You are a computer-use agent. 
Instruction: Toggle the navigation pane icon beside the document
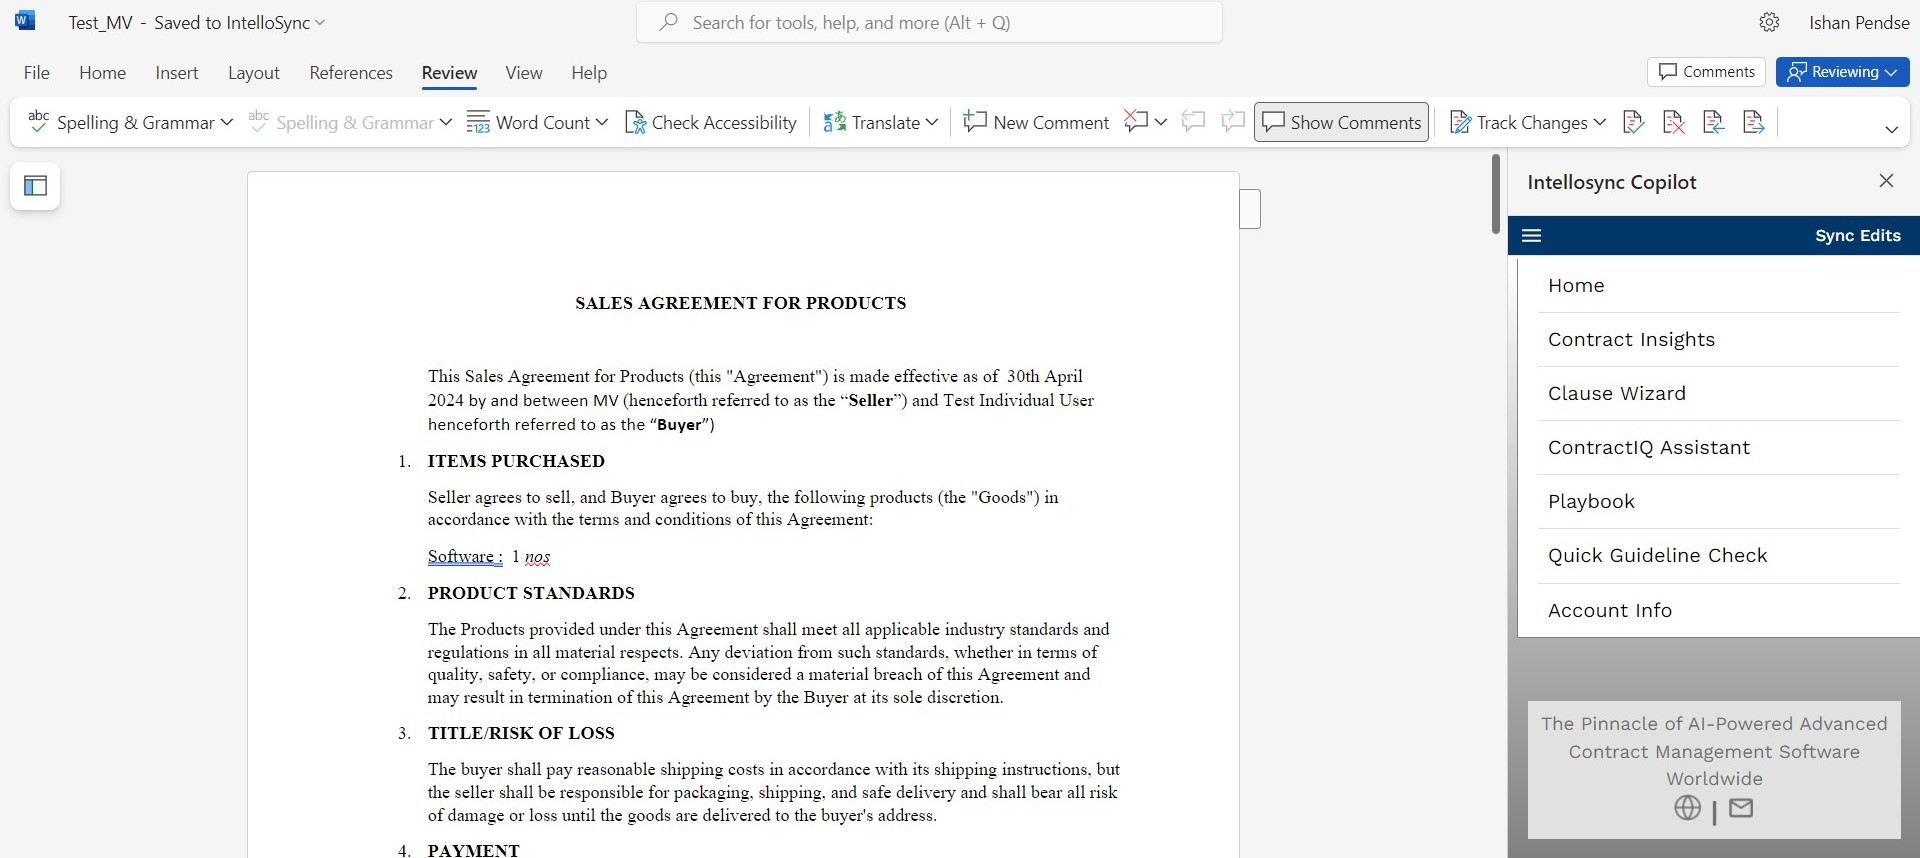click(x=36, y=186)
